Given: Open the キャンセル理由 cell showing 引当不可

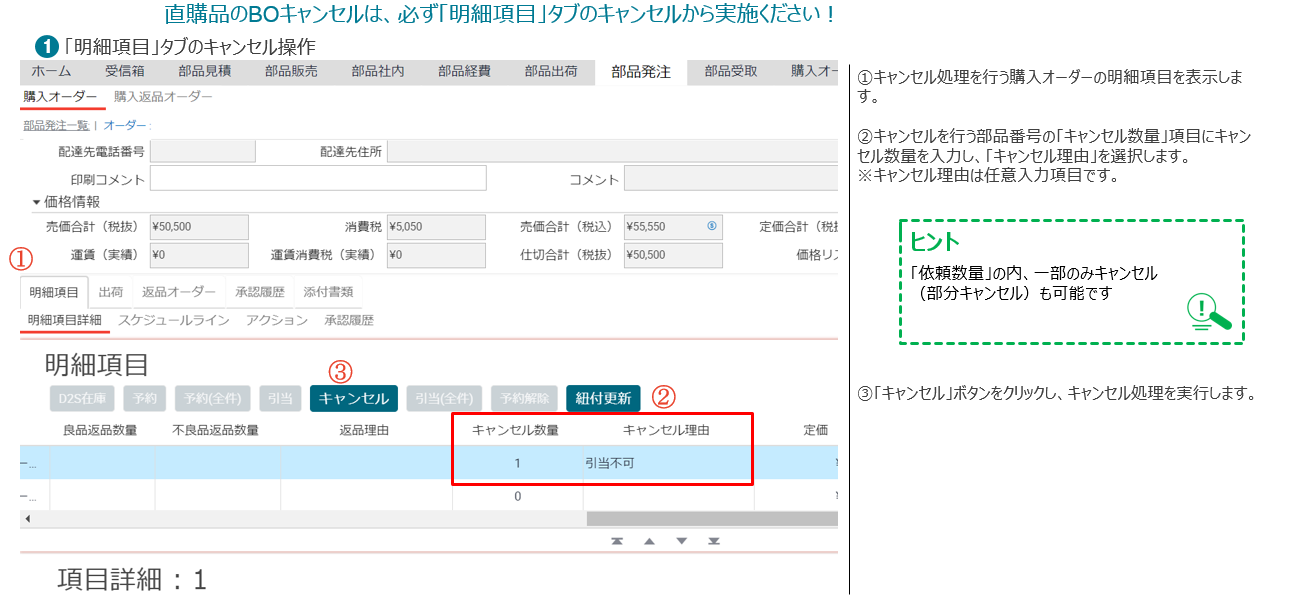Looking at the screenshot, I should pyautogui.click(x=667, y=463).
